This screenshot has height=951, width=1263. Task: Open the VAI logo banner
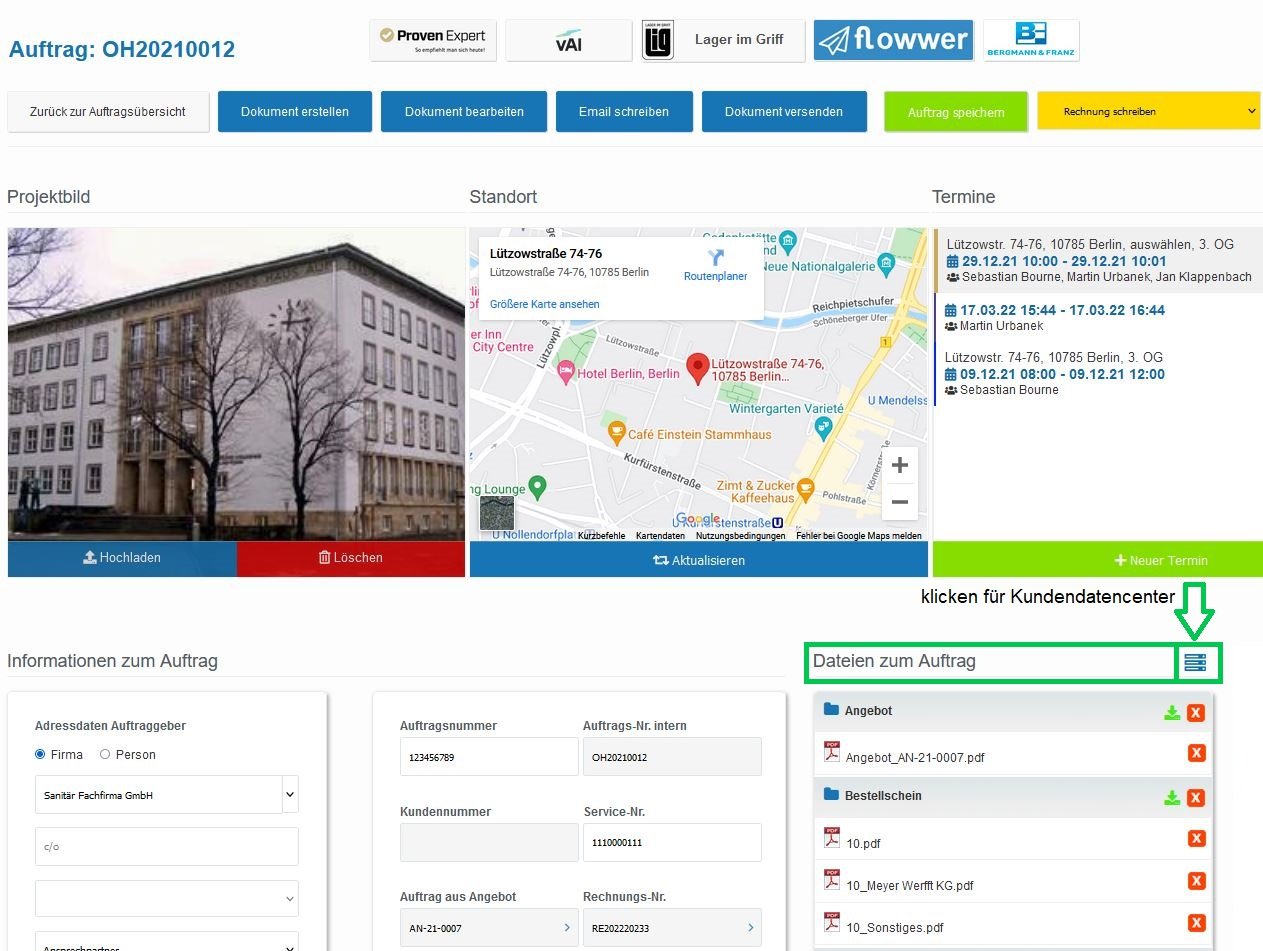[x=568, y=40]
